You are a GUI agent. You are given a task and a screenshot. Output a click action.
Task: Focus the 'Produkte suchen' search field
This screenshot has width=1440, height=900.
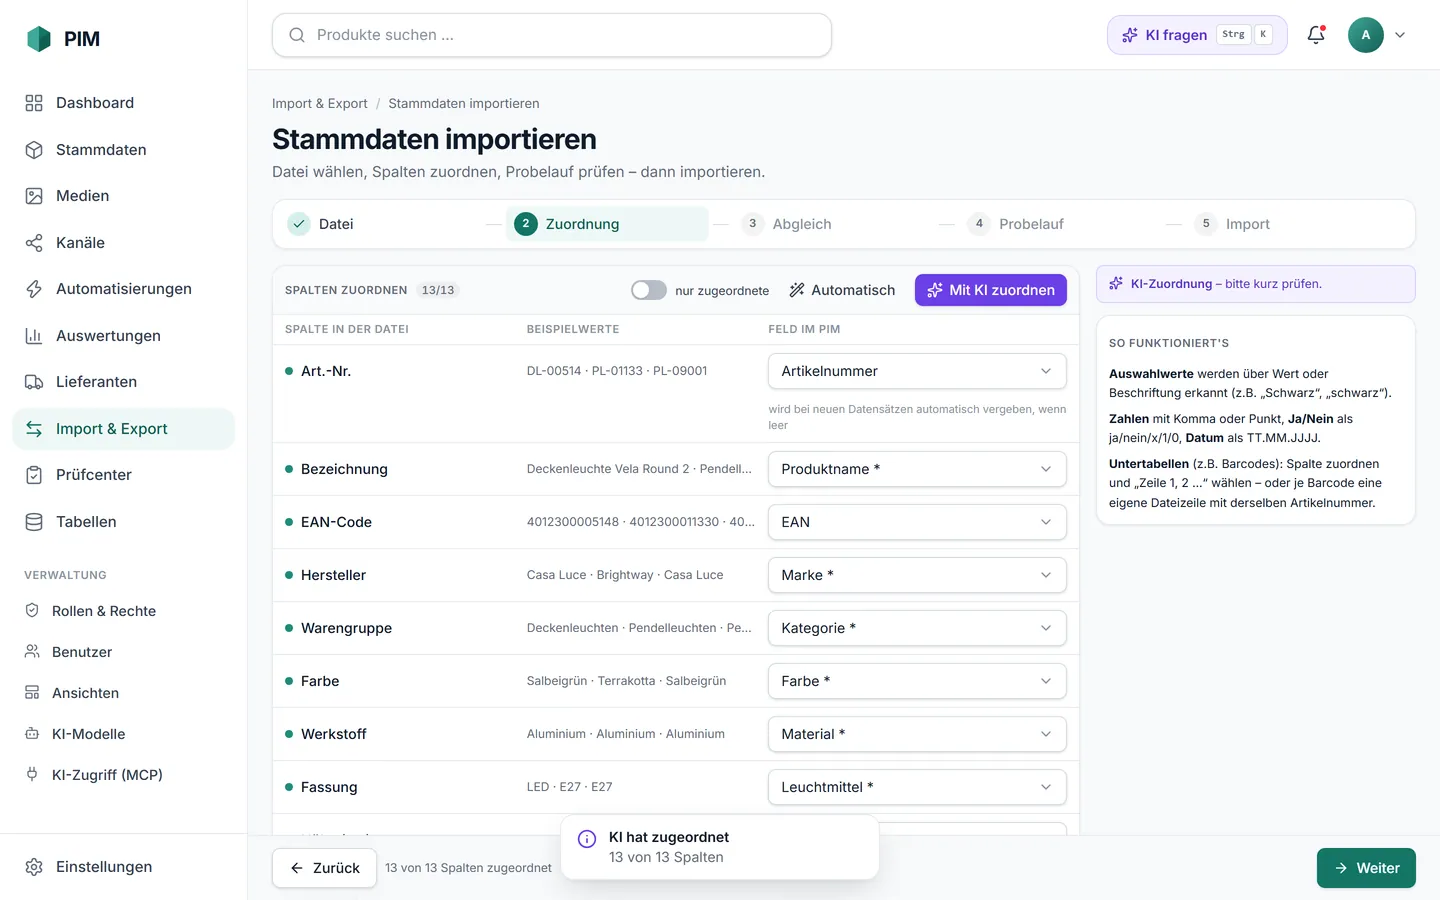(552, 35)
